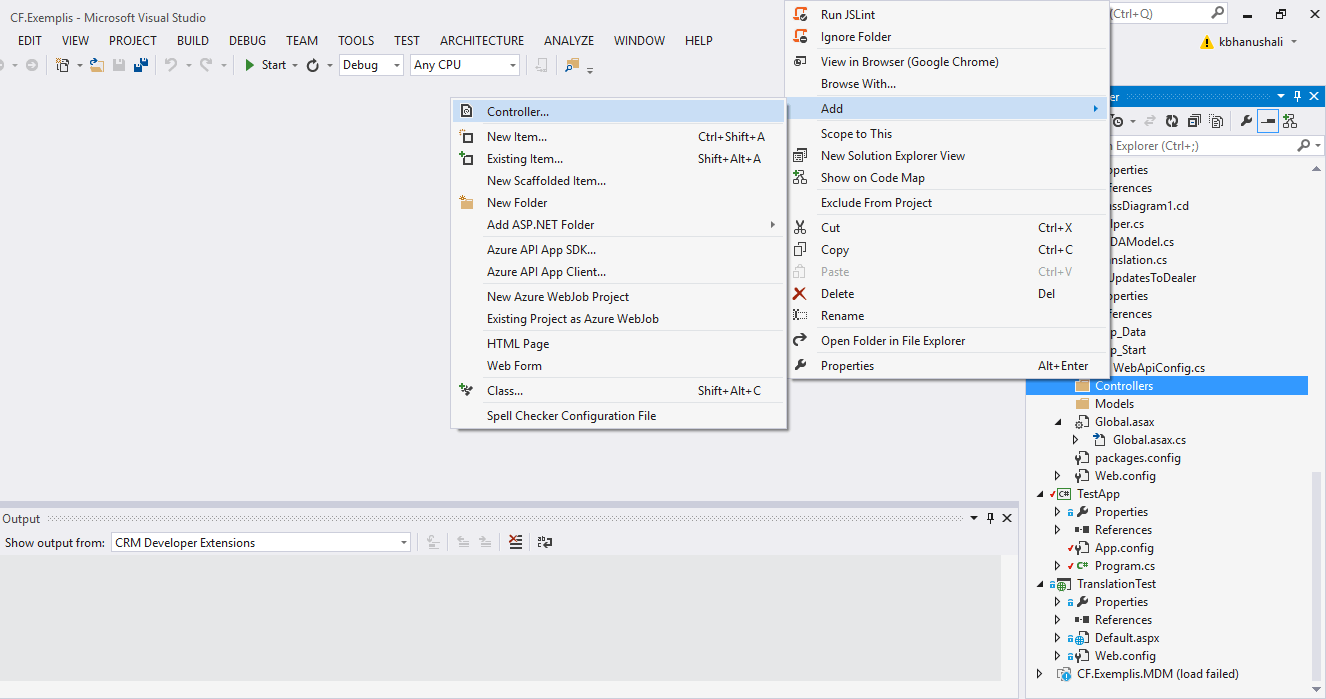Click the Refresh browser icon beside Start

tap(313, 65)
